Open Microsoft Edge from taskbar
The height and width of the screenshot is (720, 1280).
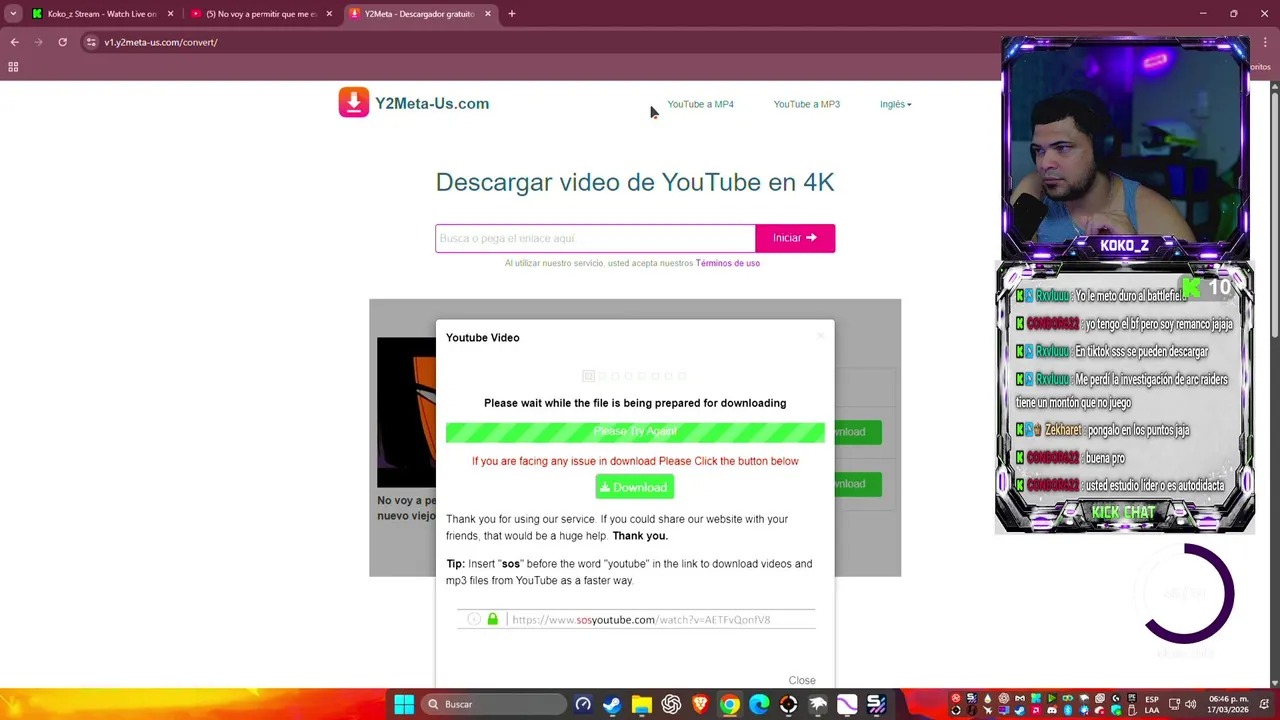[759, 704]
